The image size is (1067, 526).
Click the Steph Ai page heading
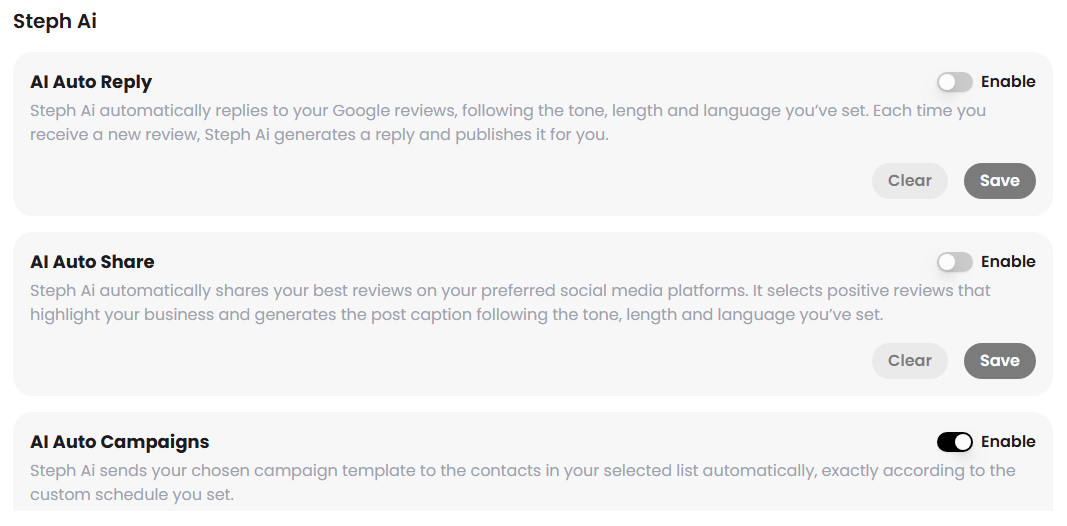(x=55, y=21)
